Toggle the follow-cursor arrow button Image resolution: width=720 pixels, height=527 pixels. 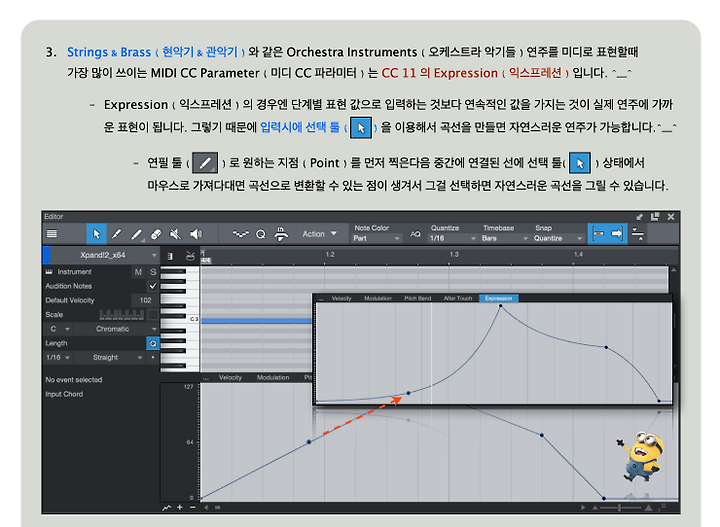pyautogui.click(x=617, y=234)
